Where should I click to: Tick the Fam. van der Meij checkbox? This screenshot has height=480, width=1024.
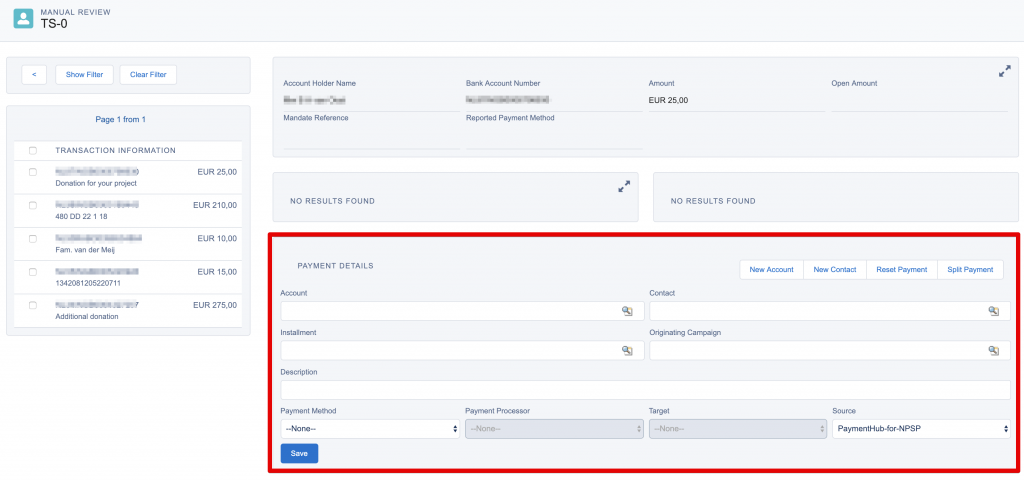(x=33, y=239)
